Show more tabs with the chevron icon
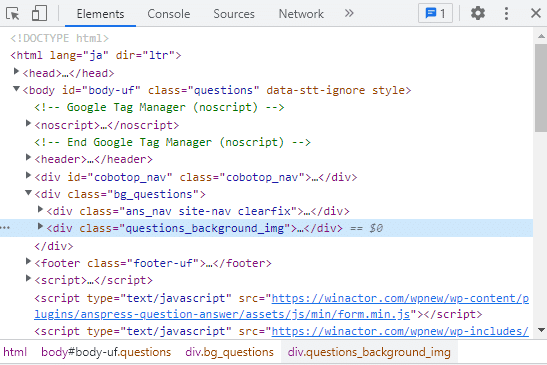The width and height of the screenshot is (547, 365). pos(349,13)
